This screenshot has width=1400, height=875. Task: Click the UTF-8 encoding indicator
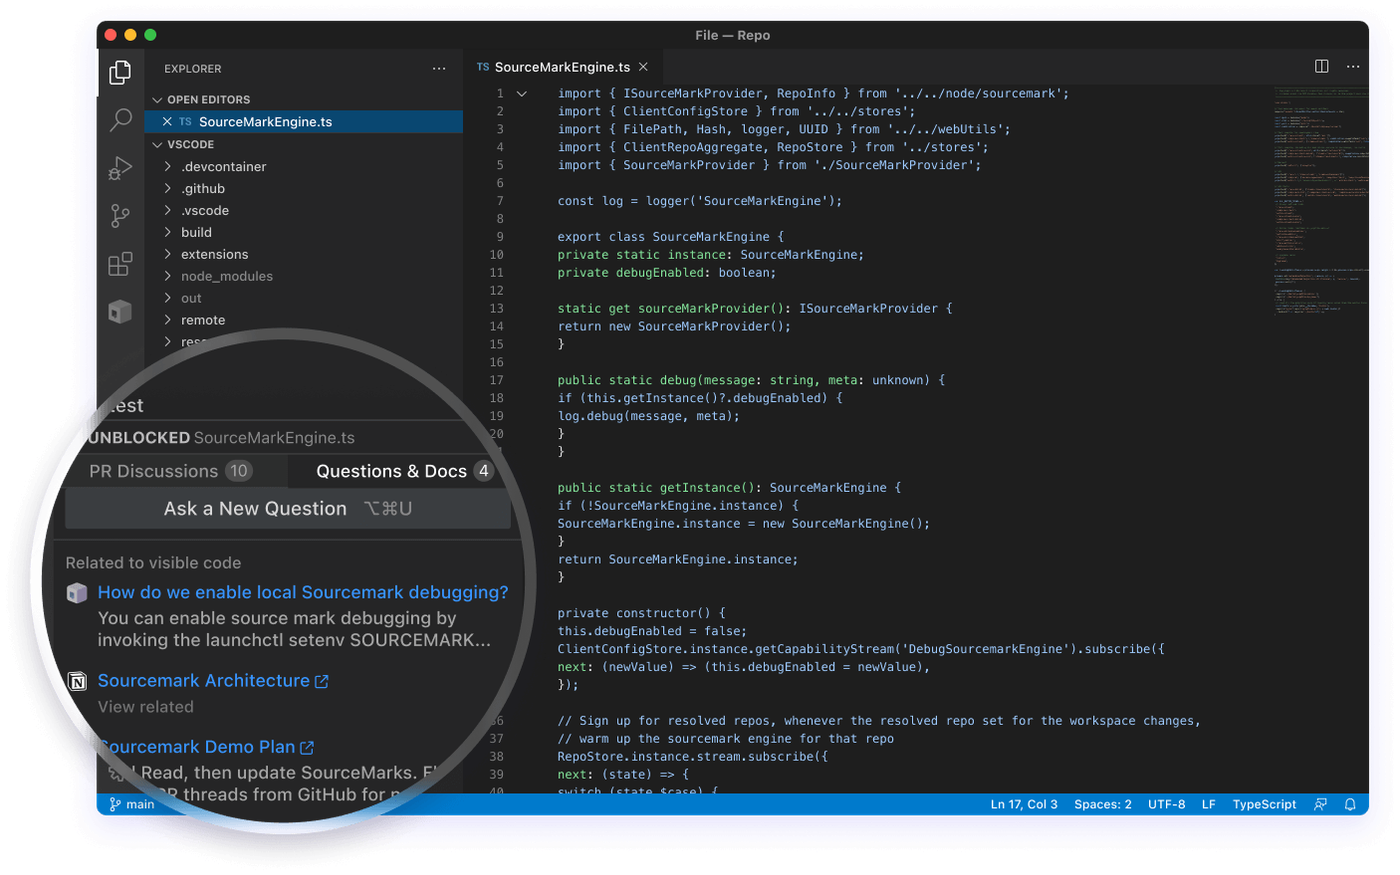pos(1167,804)
